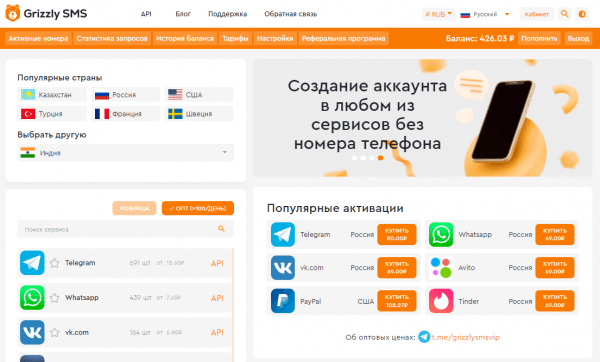The image size is (600, 362).
Task: Toggle the dark theme icon in header
Action: click(582, 14)
